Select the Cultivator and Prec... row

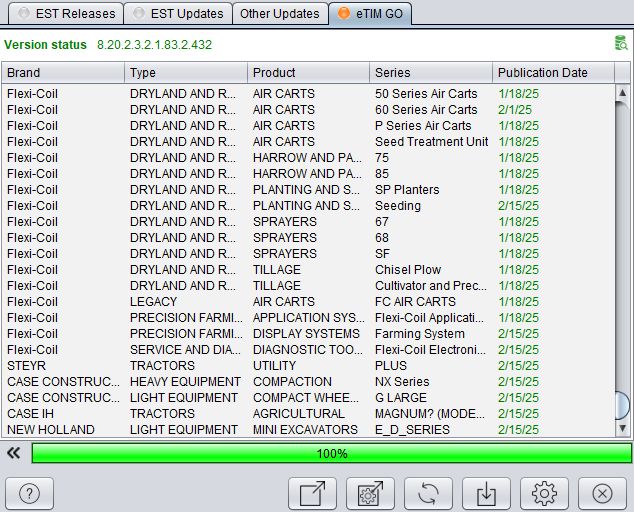coord(308,286)
